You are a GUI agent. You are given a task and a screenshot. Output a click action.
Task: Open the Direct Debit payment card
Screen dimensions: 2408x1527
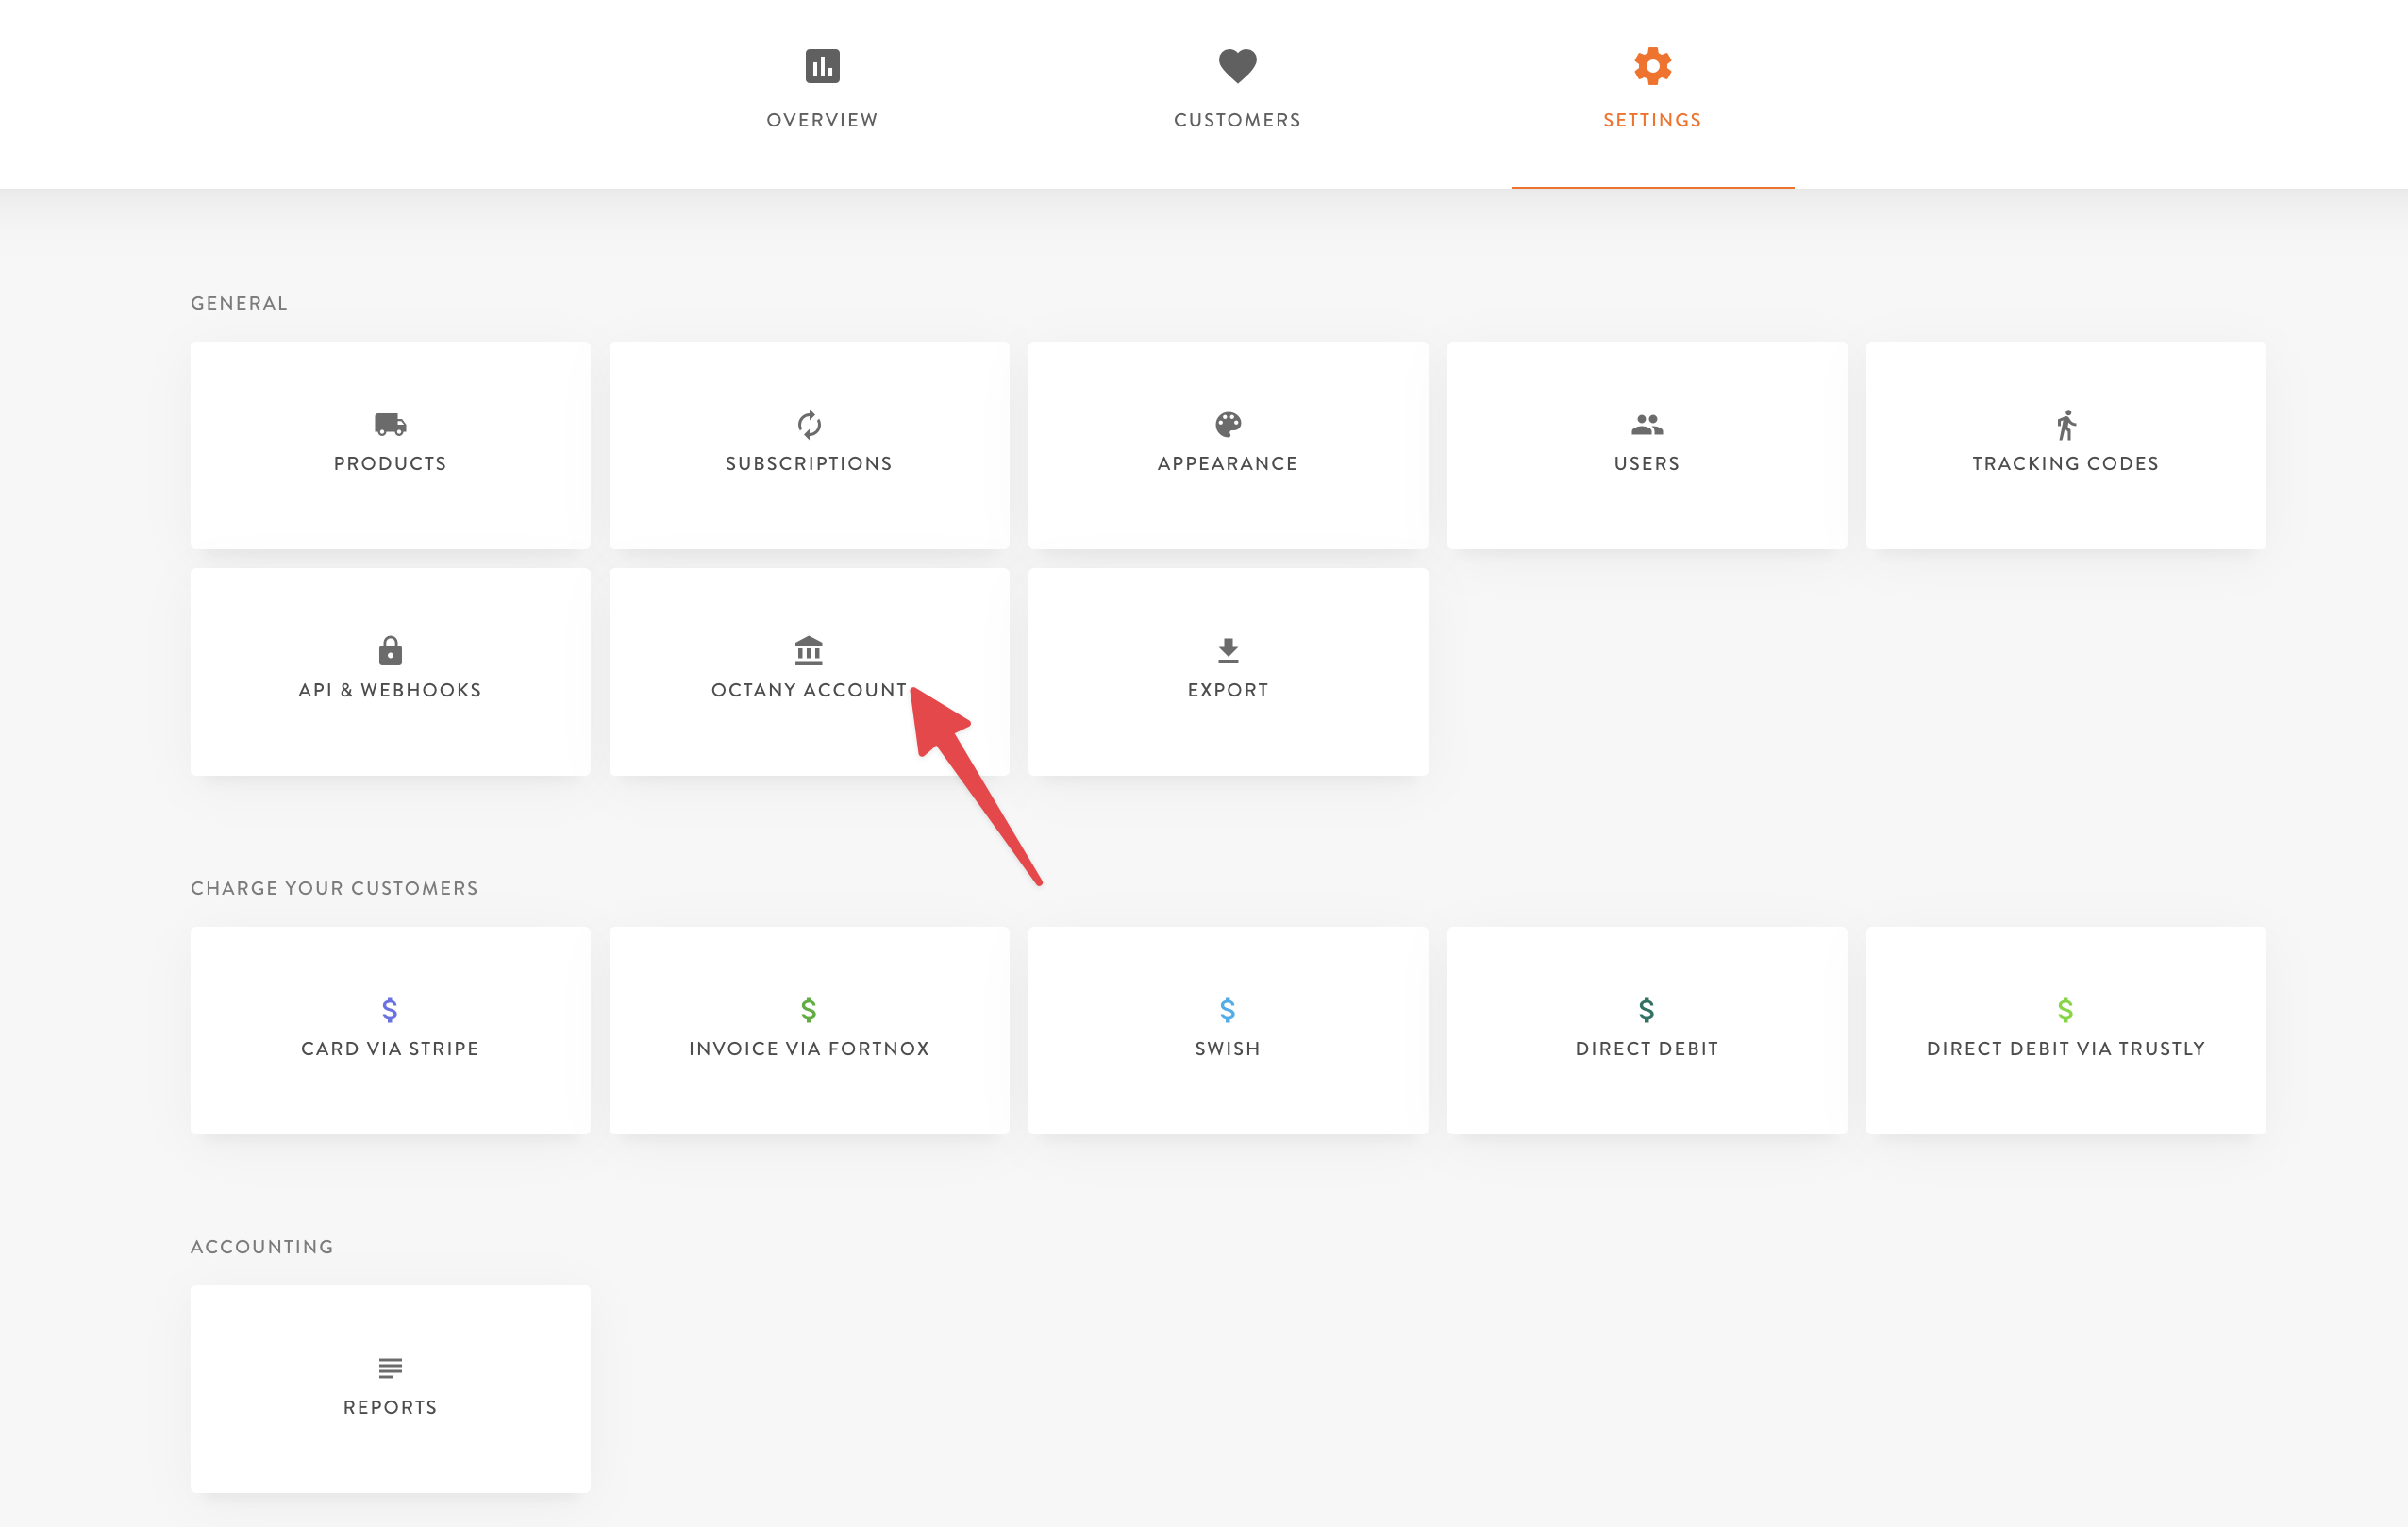[1647, 1030]
